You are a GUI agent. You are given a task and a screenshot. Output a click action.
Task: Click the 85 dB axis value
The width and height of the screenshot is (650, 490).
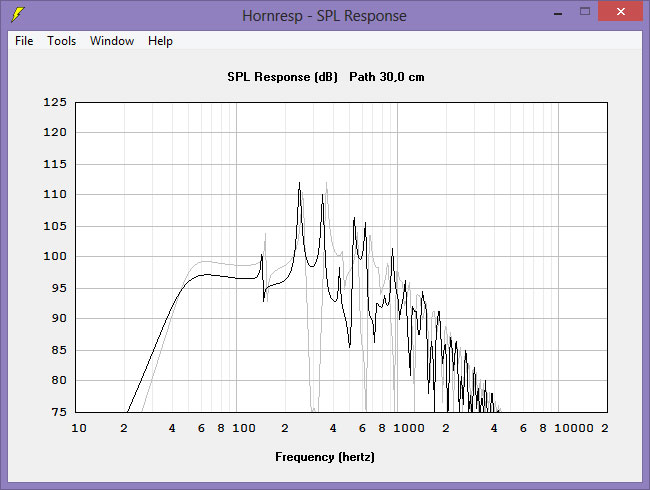click(59, 350)
